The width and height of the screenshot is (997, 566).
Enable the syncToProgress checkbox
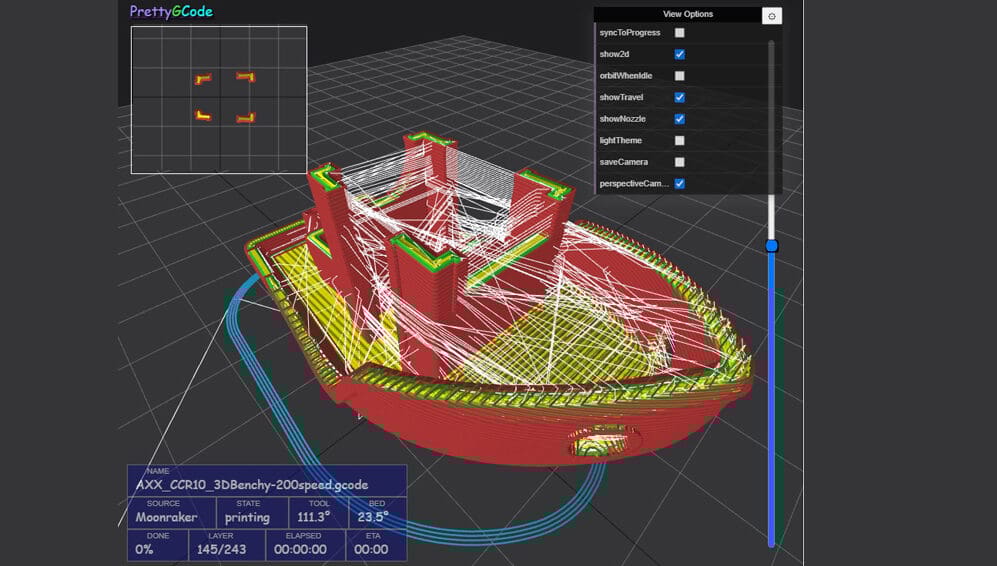pos(680,32)
